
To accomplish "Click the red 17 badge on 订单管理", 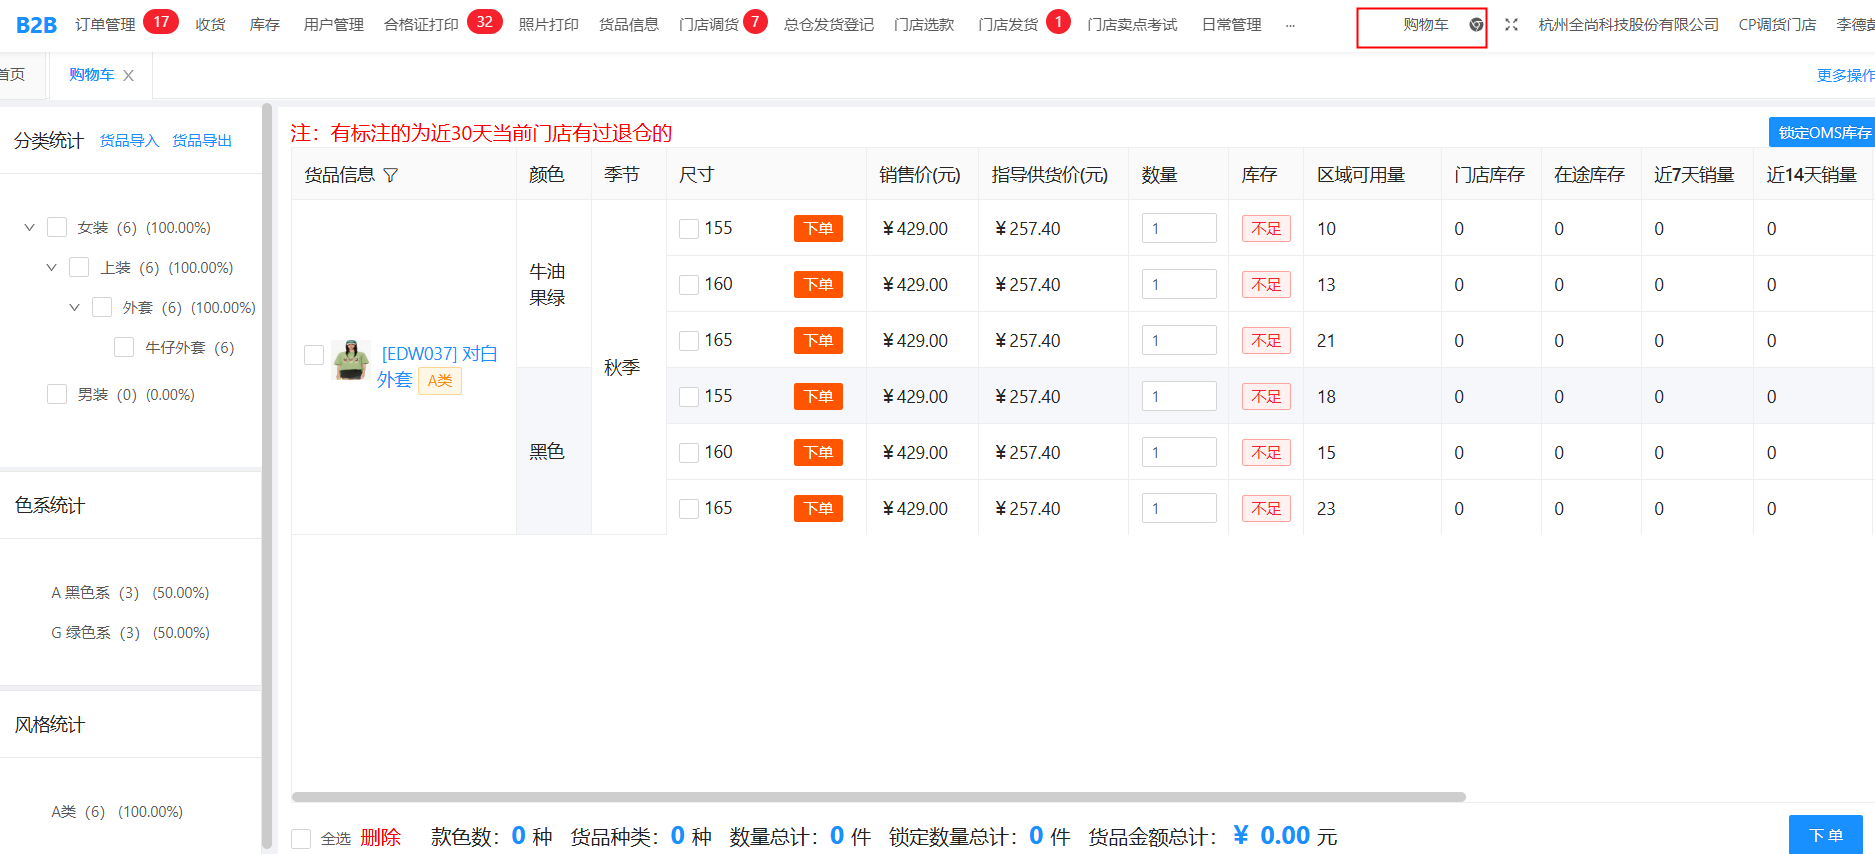I will 160,22.
